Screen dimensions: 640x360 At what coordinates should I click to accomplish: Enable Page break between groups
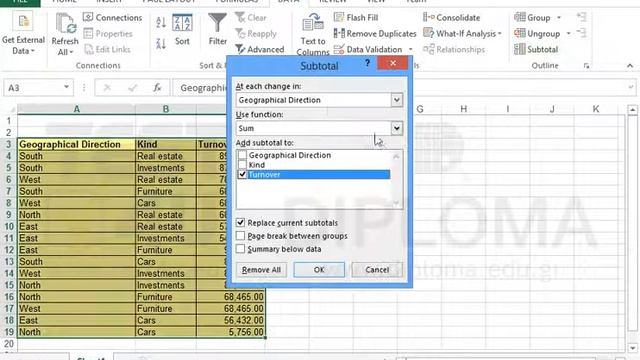pyautogui.click(x=240, y=236)
